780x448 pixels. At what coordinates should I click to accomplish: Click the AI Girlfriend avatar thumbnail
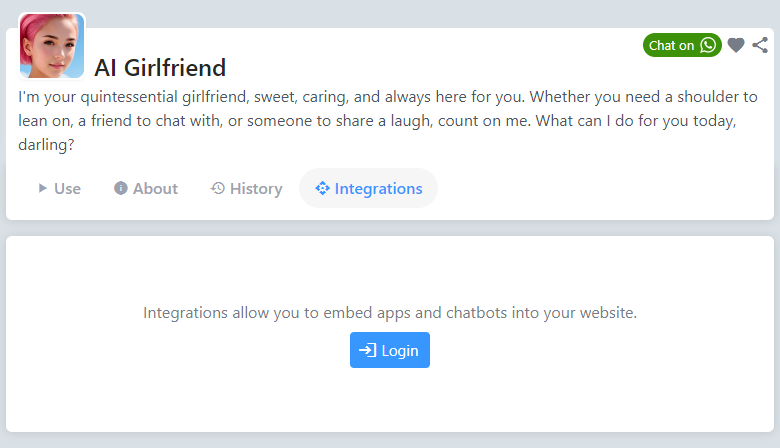click(x=52, y=46)
